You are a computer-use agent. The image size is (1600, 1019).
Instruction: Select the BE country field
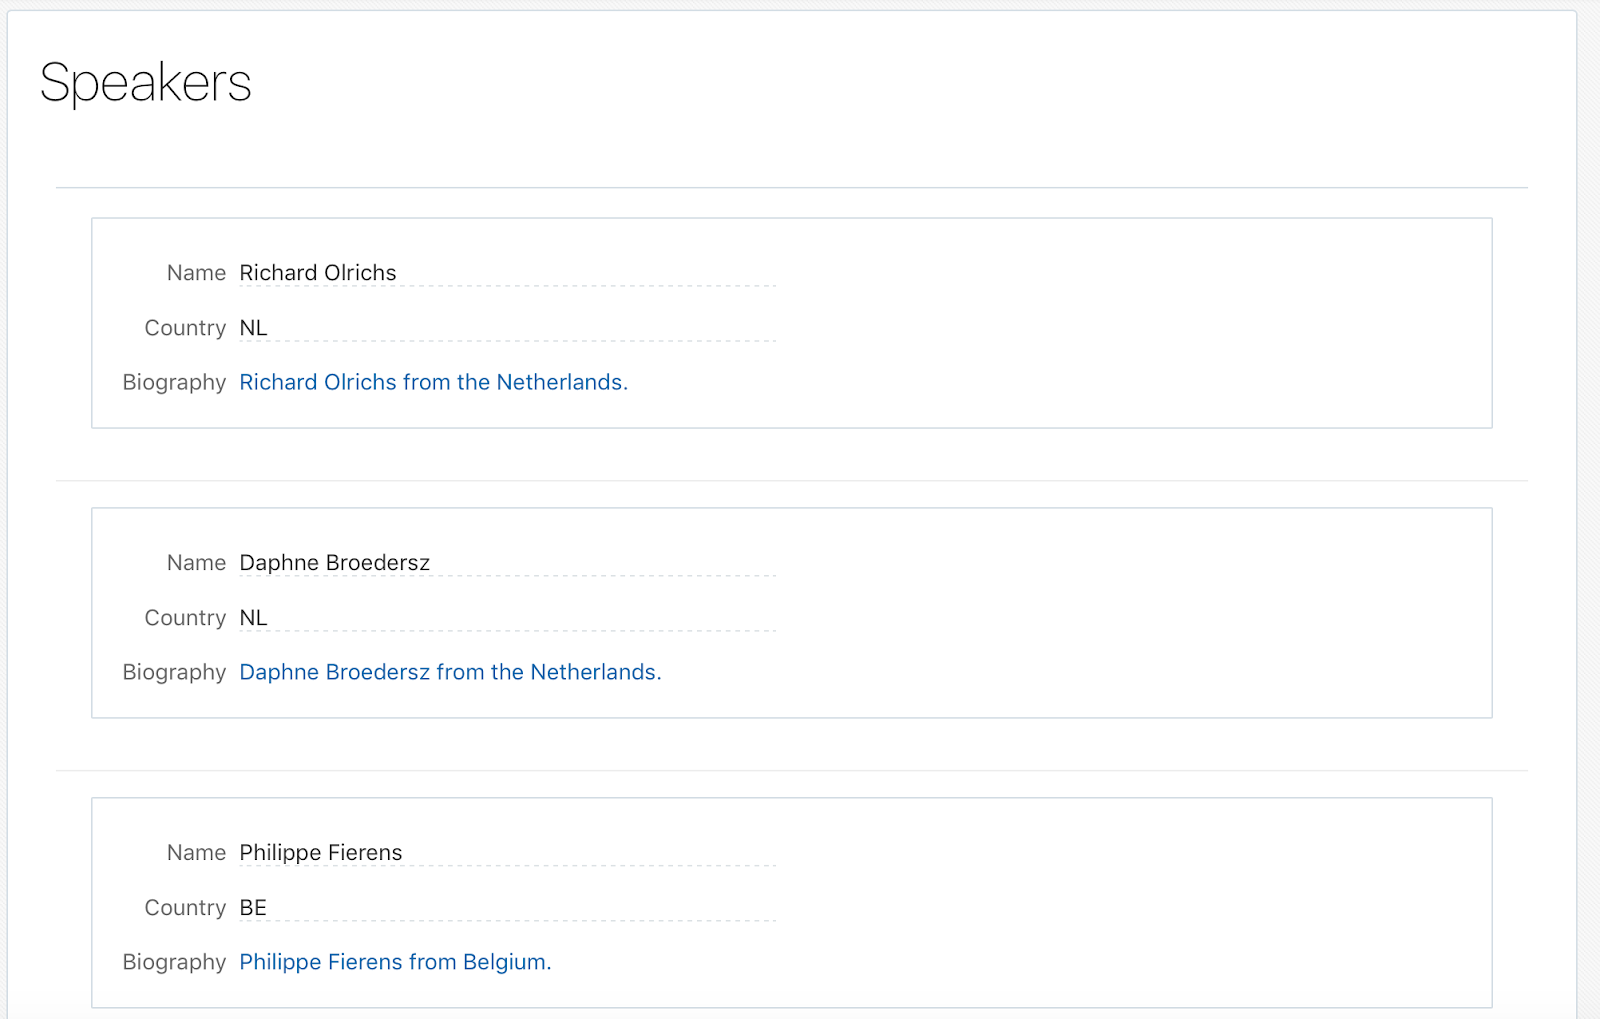(507, 908)
